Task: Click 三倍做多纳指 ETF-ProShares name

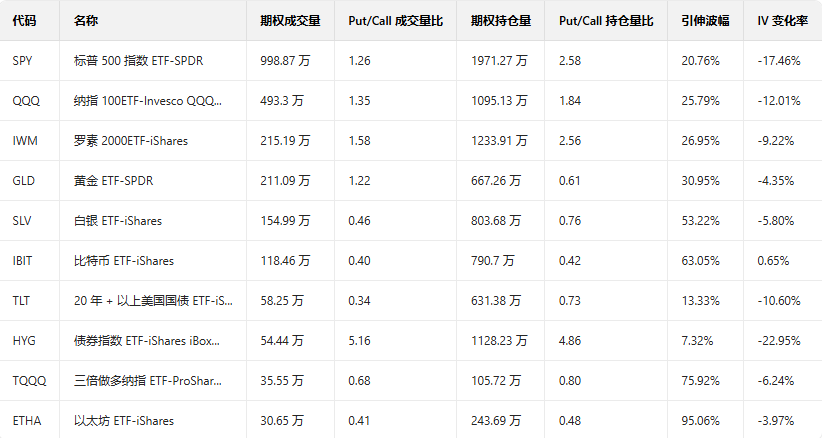Action: click(147, 381)
